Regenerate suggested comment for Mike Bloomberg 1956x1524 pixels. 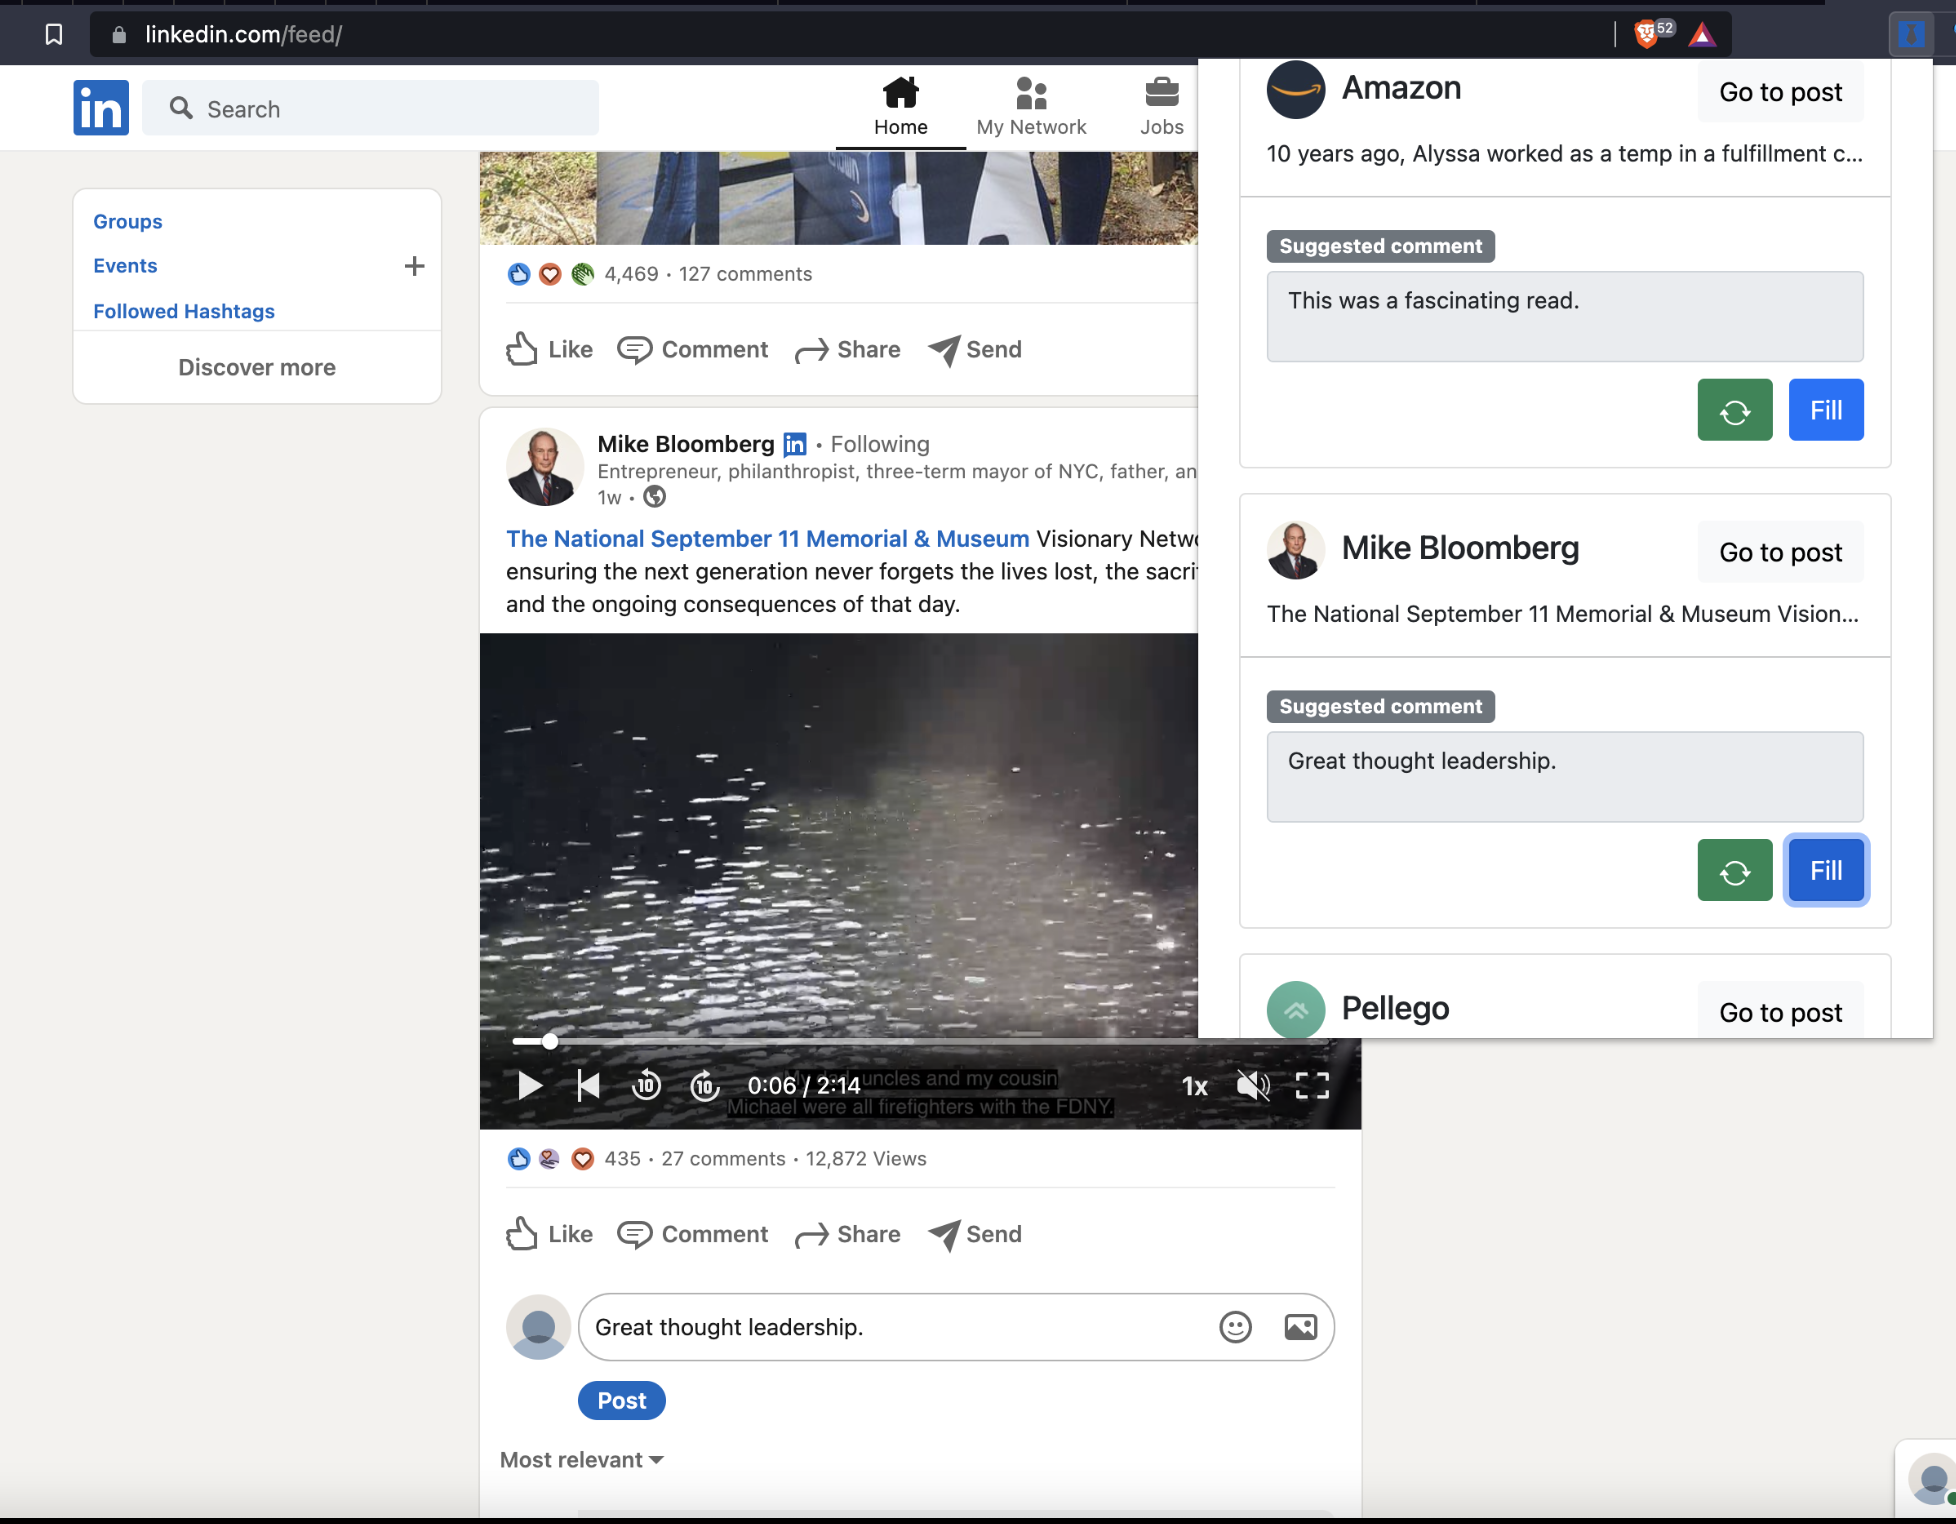[1734, 871]
